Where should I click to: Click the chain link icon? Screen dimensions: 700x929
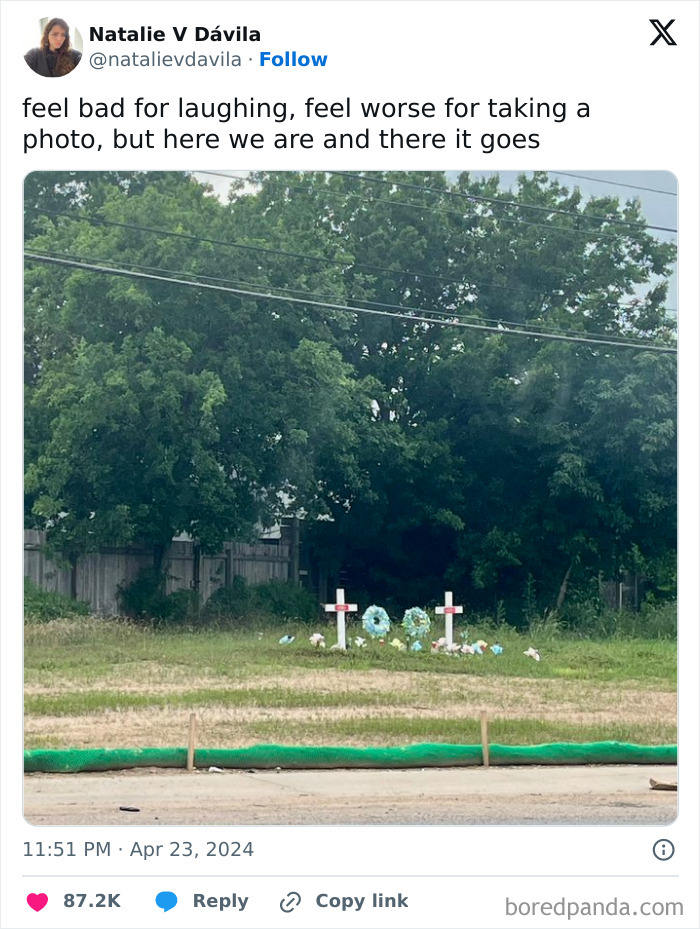coord(290,902)
